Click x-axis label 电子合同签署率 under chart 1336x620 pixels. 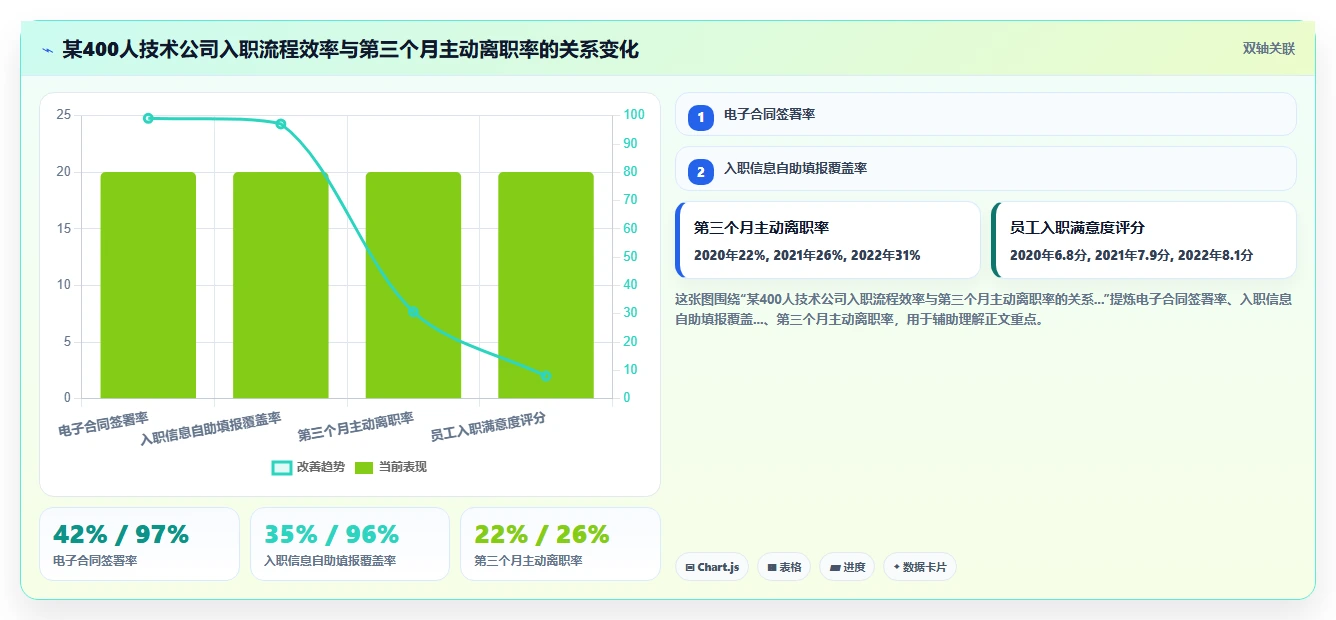pyautogui.click(x=103, y=425)
